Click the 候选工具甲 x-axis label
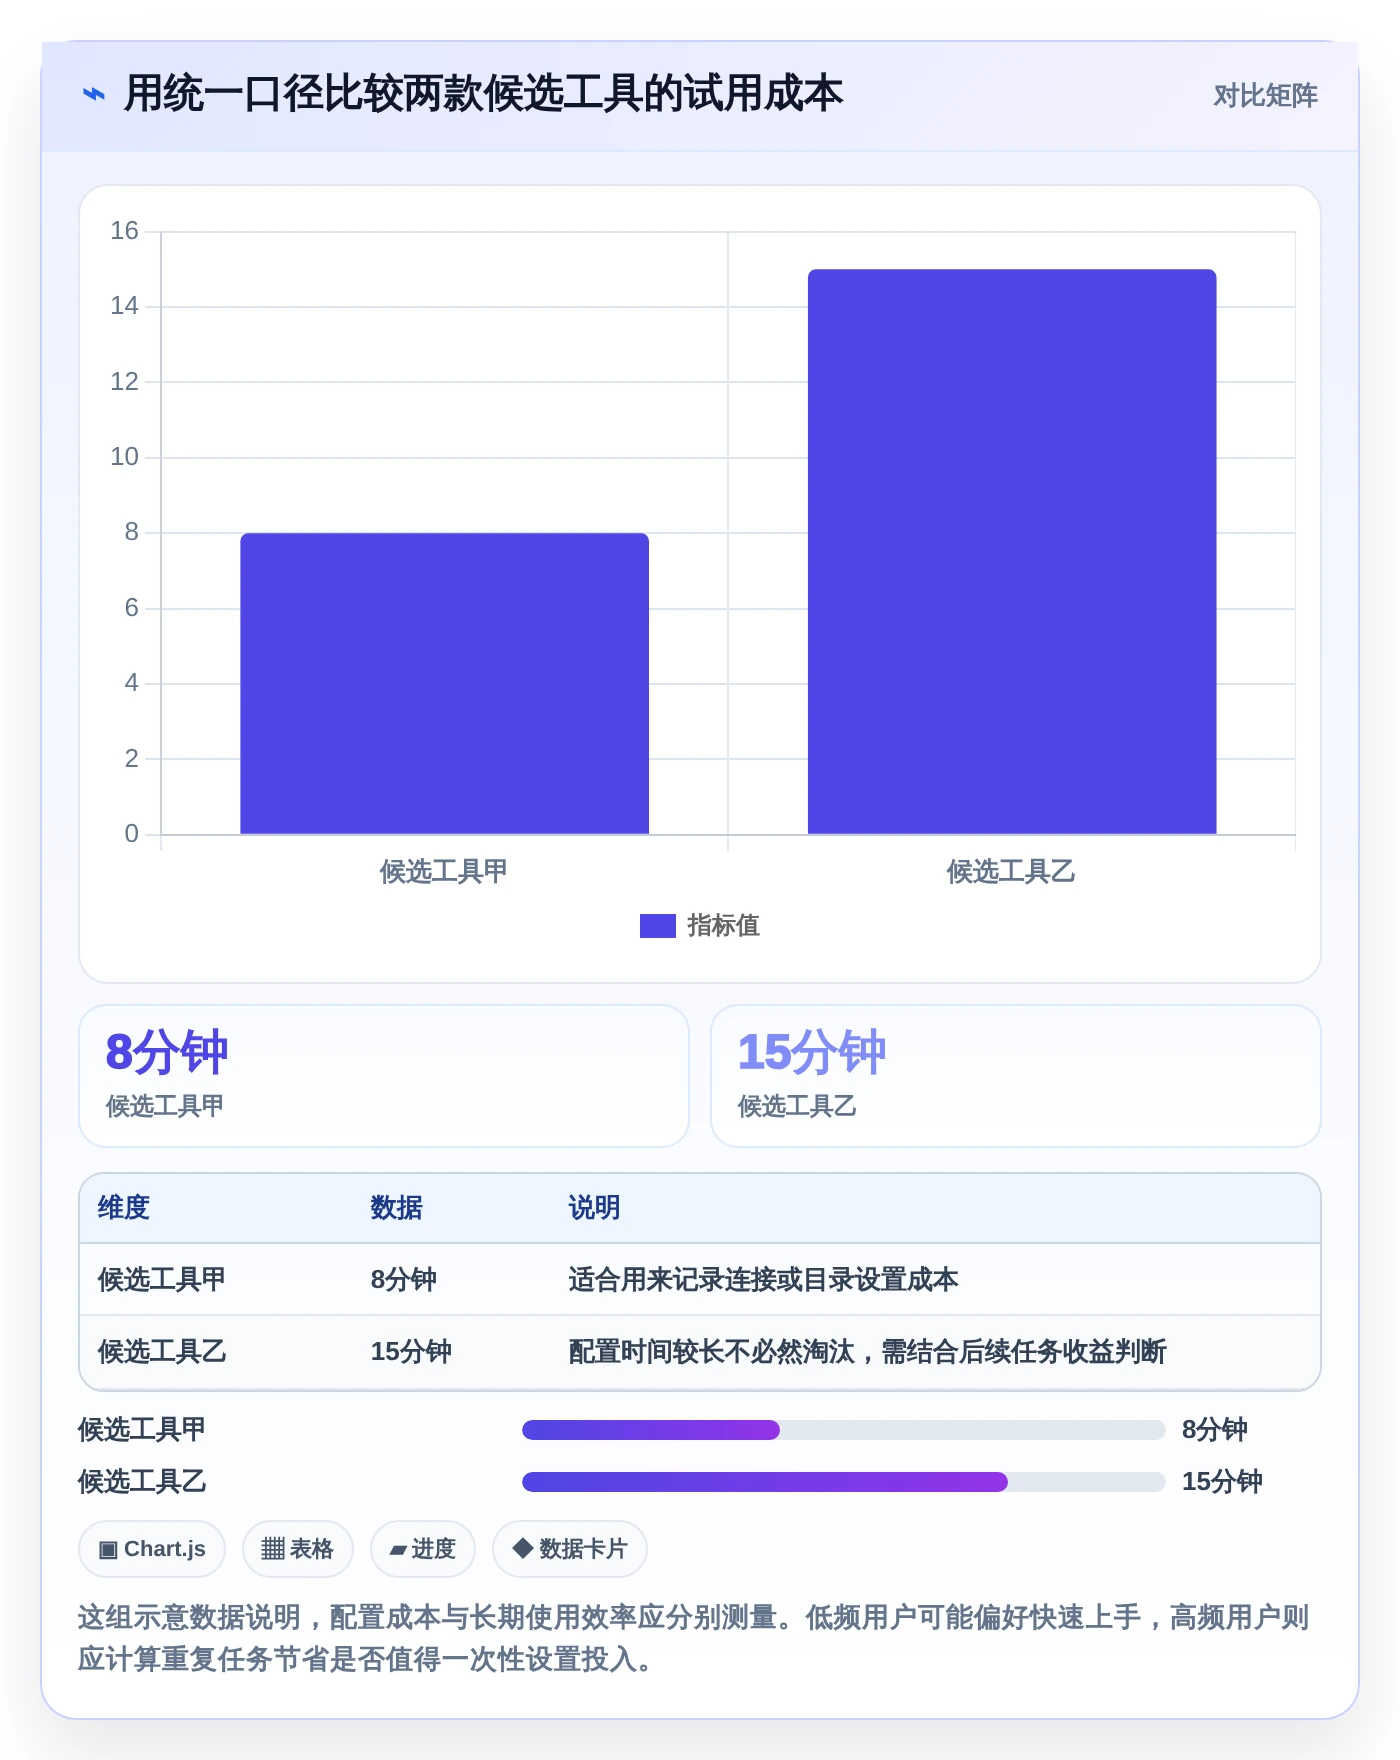Viewport: 1400px width, 1760px height. [443, 871]
